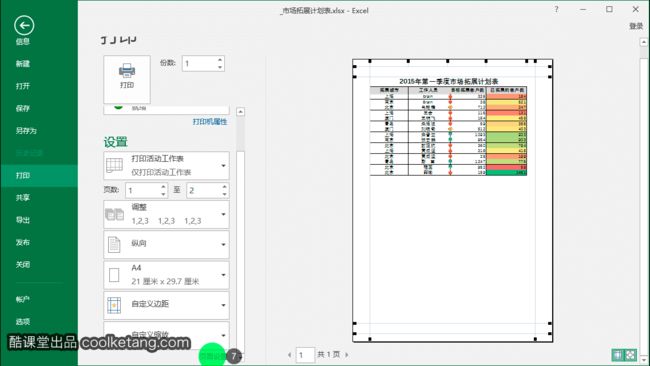Image resolution: width=650 pixels, height=366 pixels.
Task: Open 打印机属性 printer properties link
Action: 210,121
